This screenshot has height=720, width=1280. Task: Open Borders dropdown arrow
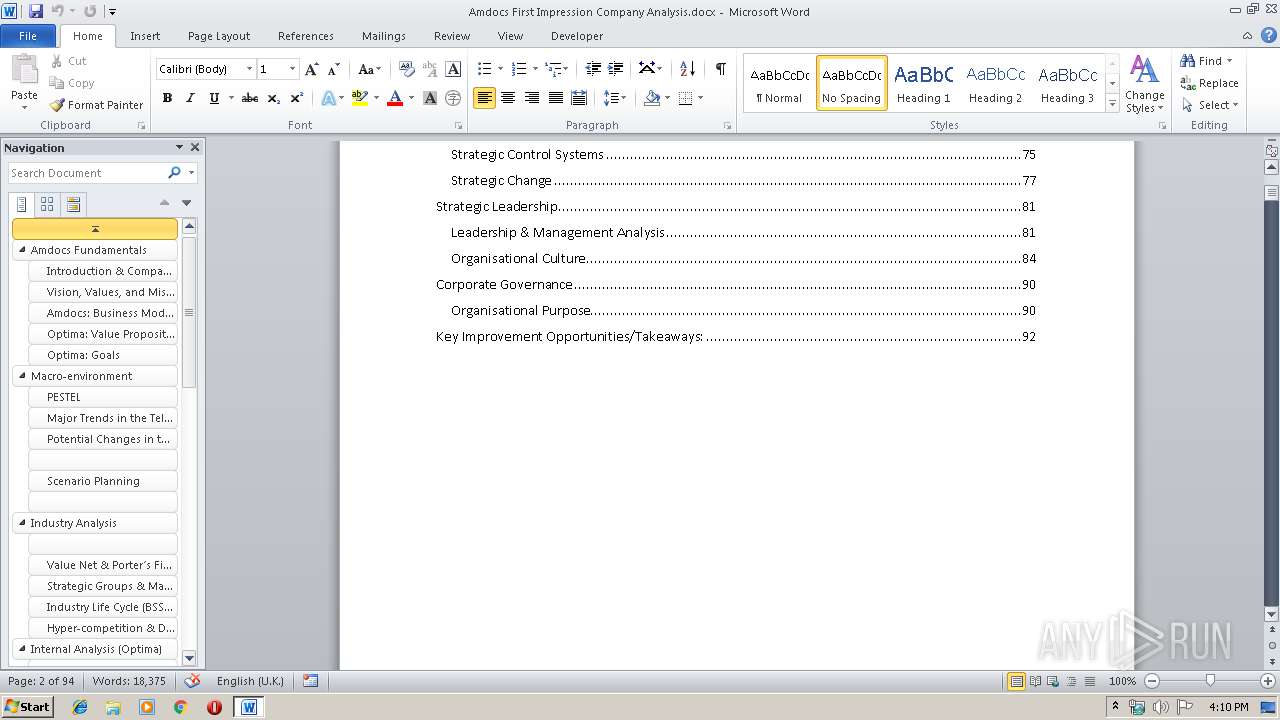click(700, 98)
